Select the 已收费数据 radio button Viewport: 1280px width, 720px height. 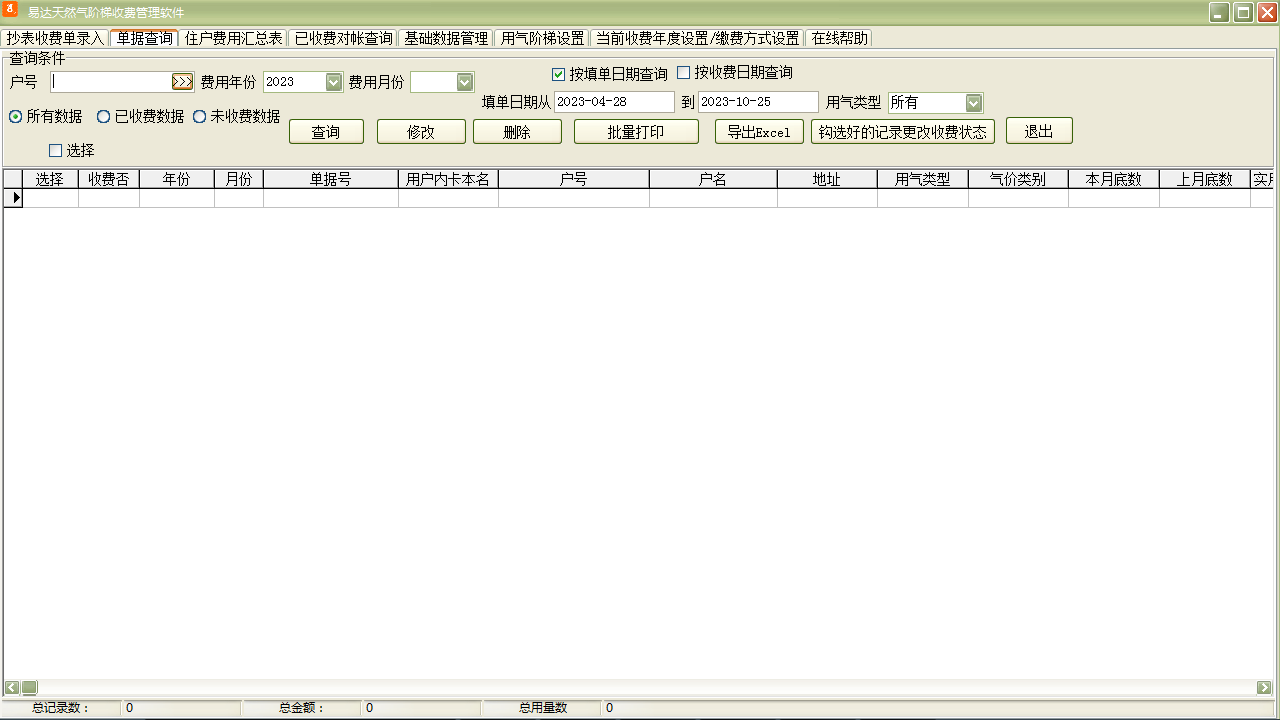click(103, 117)
